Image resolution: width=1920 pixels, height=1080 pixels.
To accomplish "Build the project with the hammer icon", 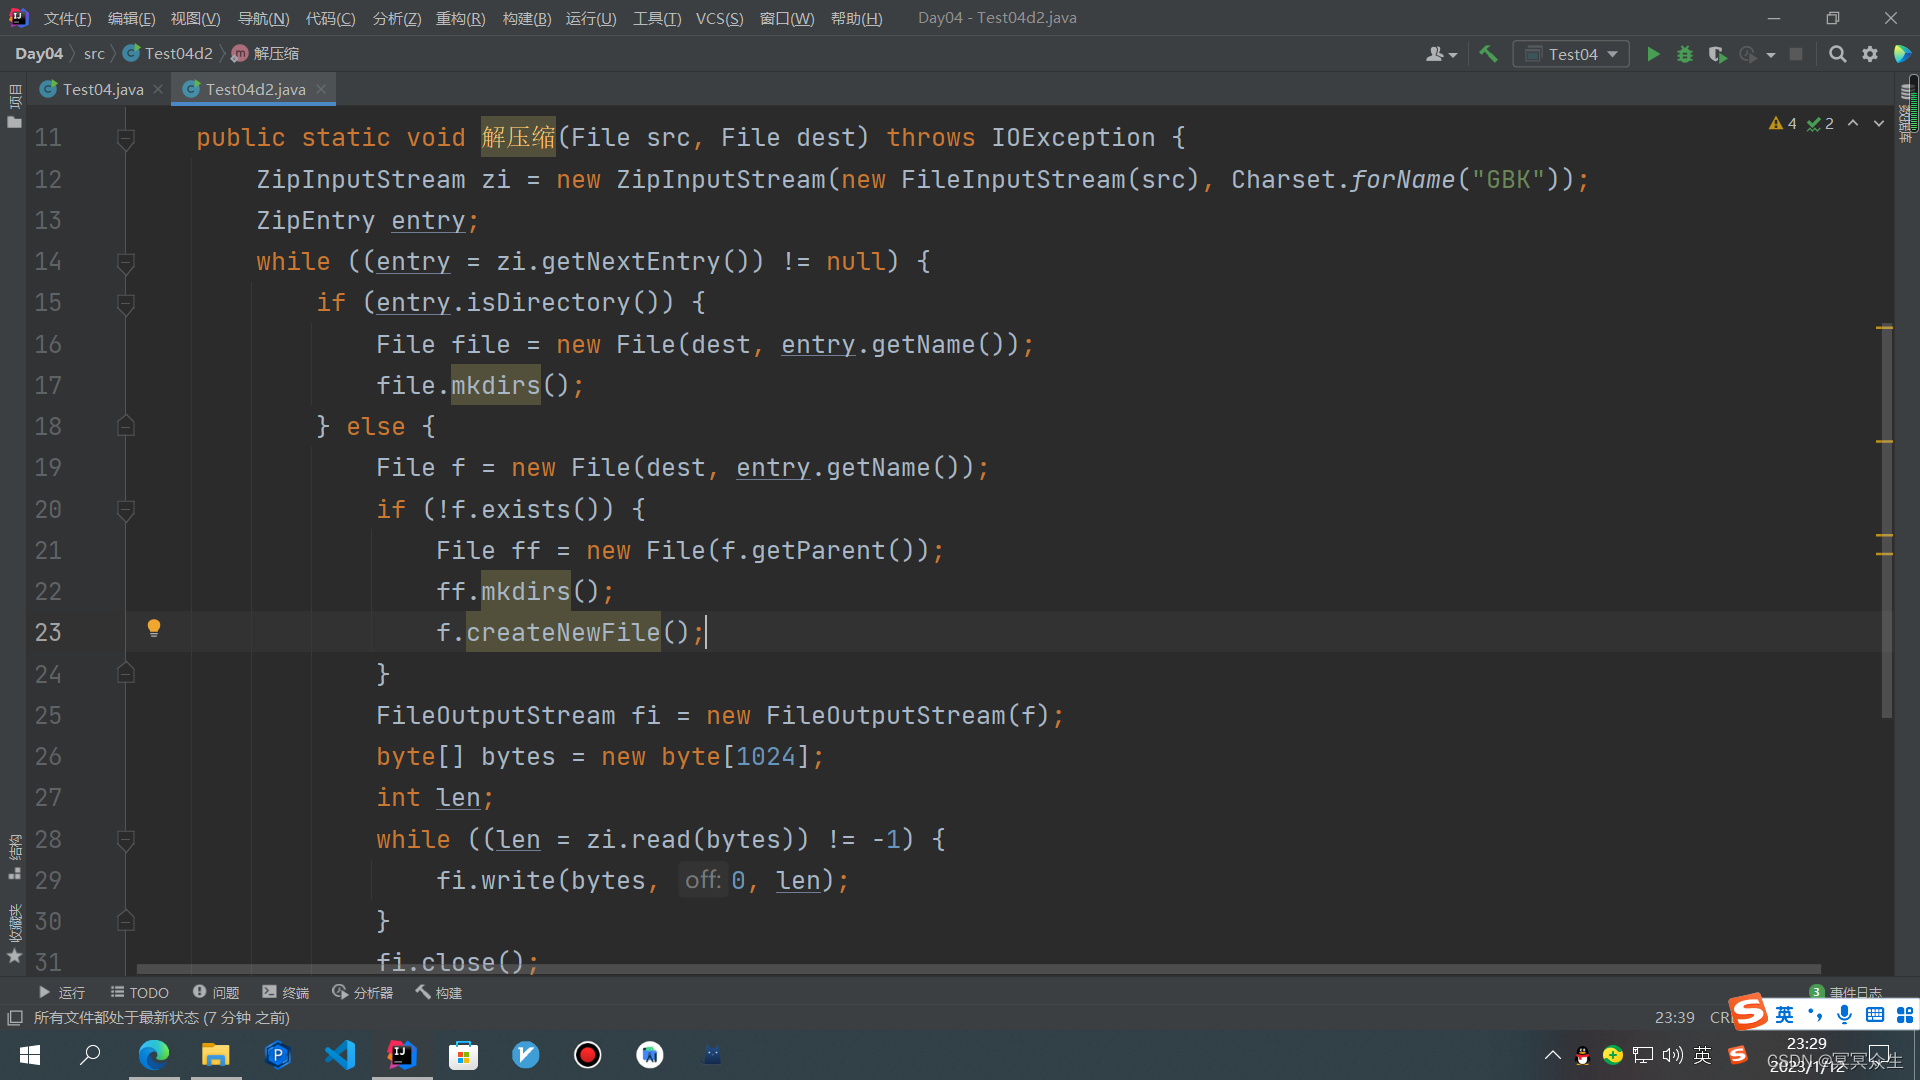I will point(1488,53).
